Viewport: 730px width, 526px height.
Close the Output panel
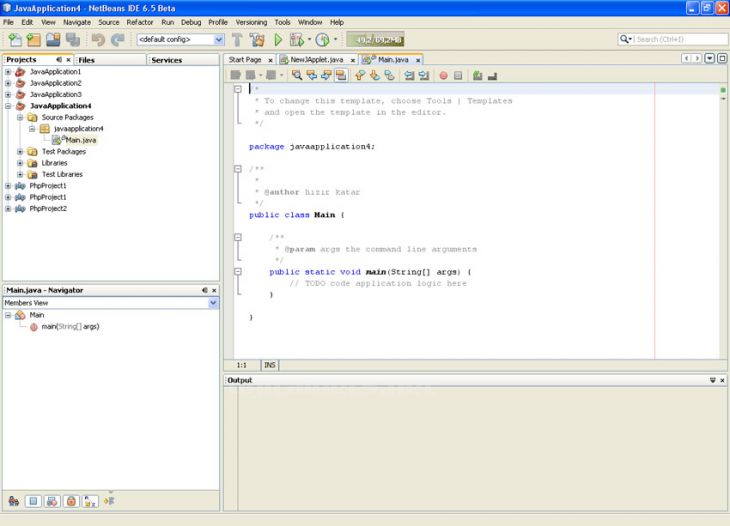[x=722, y=380]
